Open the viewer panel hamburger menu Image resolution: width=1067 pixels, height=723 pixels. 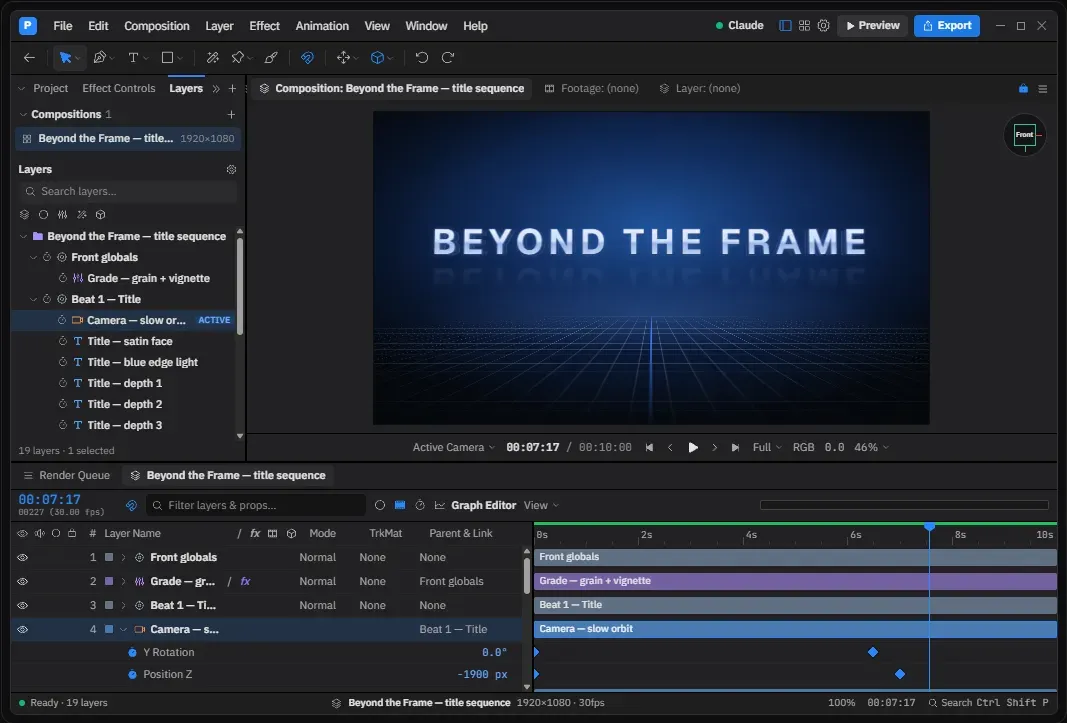(x=1043, y=89)
